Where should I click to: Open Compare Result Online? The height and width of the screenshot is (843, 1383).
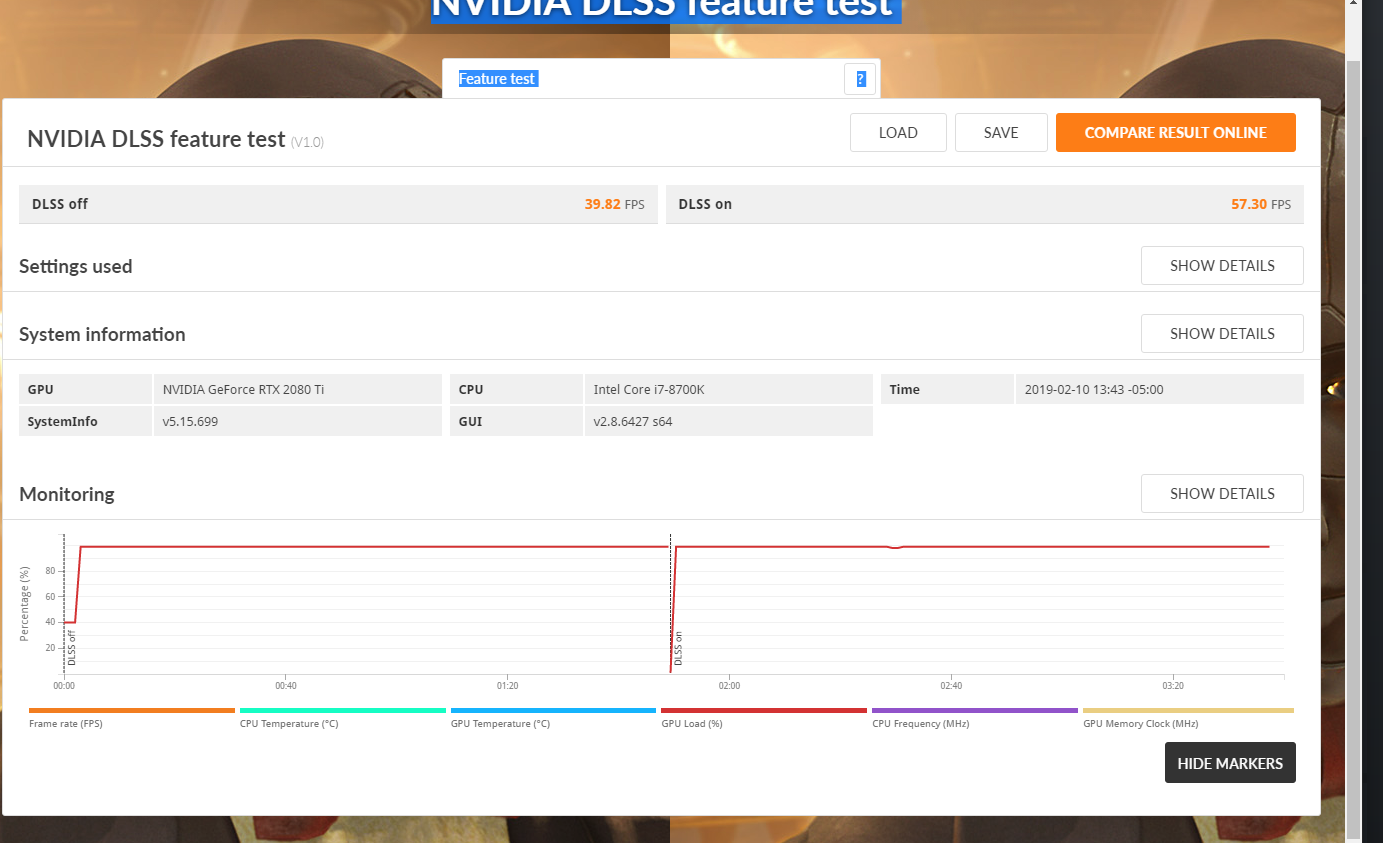pyautogui.click(x=1175, y=133)
